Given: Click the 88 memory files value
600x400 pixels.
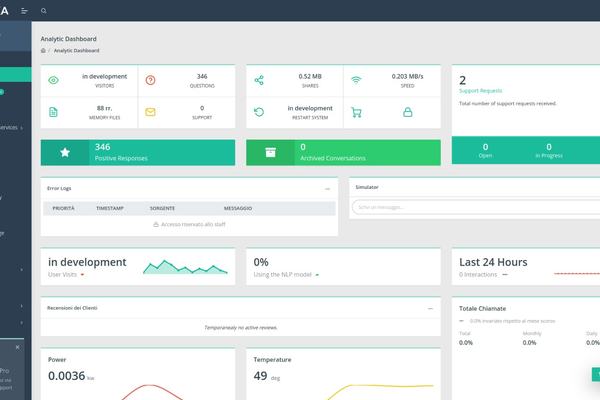Looking at the screenshot, I should point(104,108).
